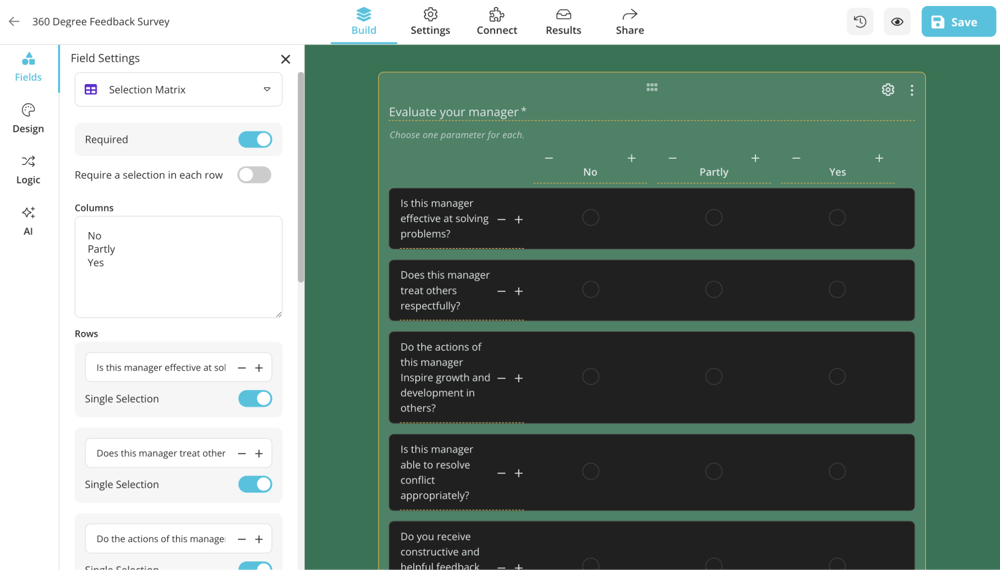Expand the Selection Matrix field type dropdown

tap(178, 90)
